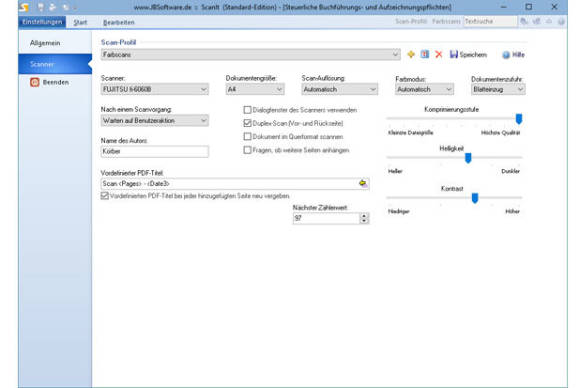Click the Höchste Qualität label
The height and width of the screenshot is (388, 580).
click(x=500, y=133)
